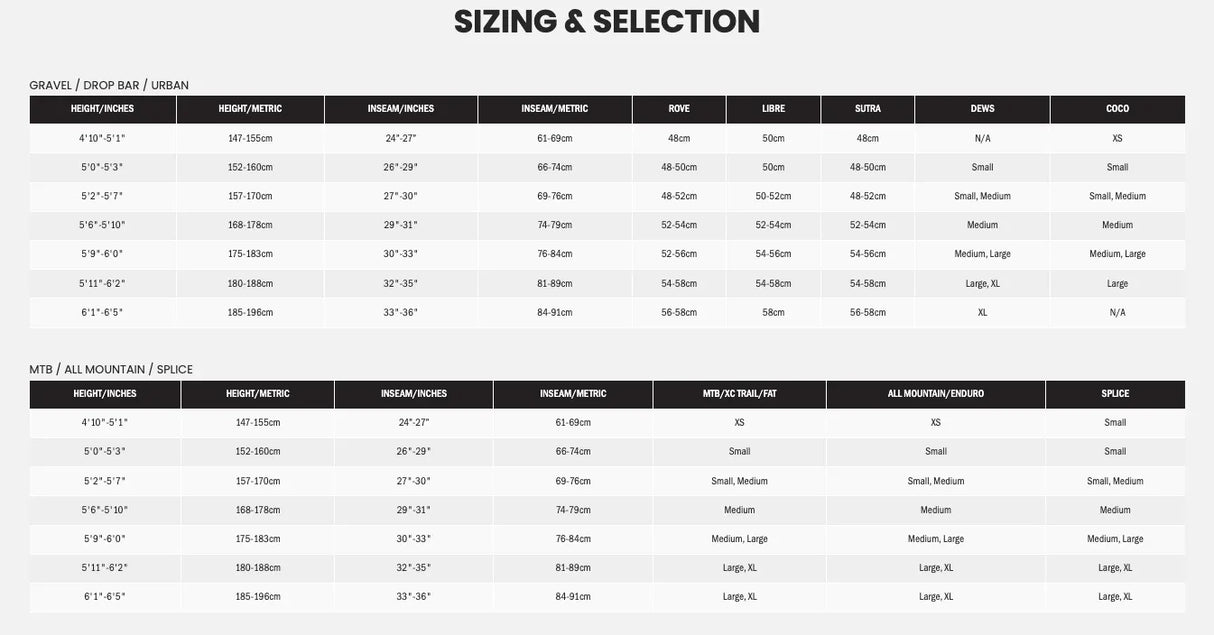Click the SUTRA column header
This screenshot has width=1214, height=635.
(867, 109)
